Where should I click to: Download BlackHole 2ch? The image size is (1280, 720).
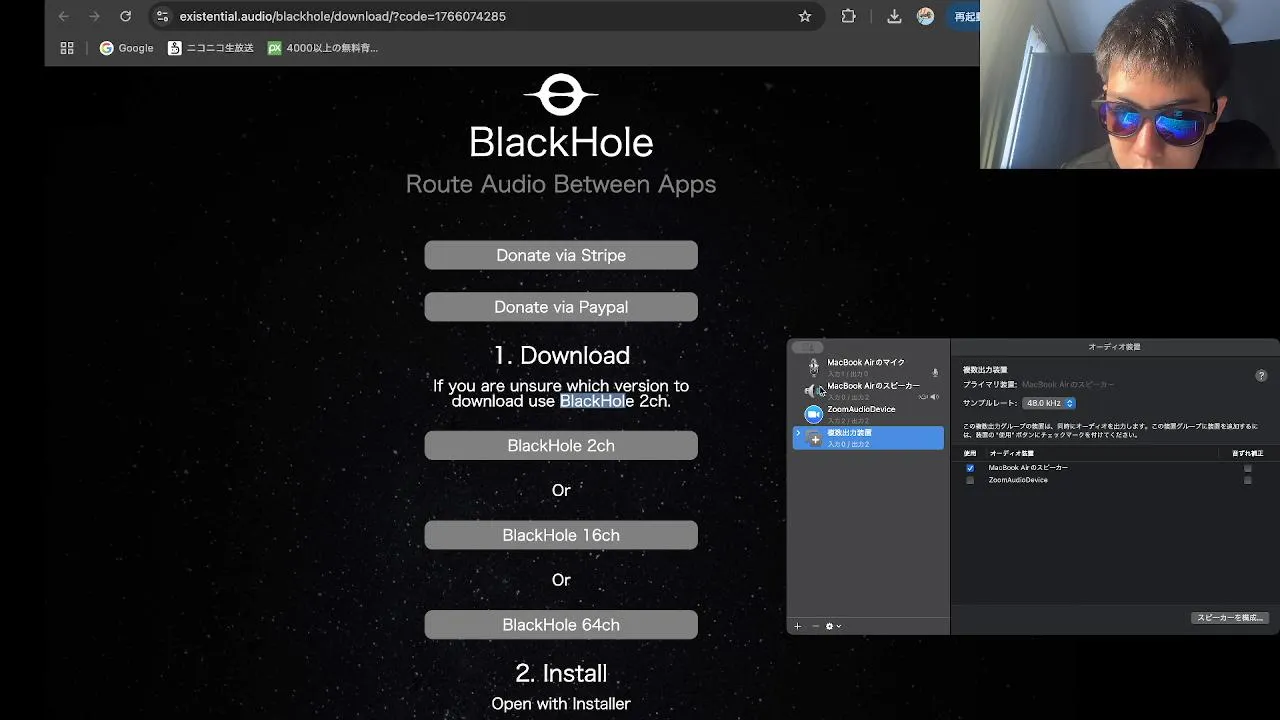pos(561,445)
